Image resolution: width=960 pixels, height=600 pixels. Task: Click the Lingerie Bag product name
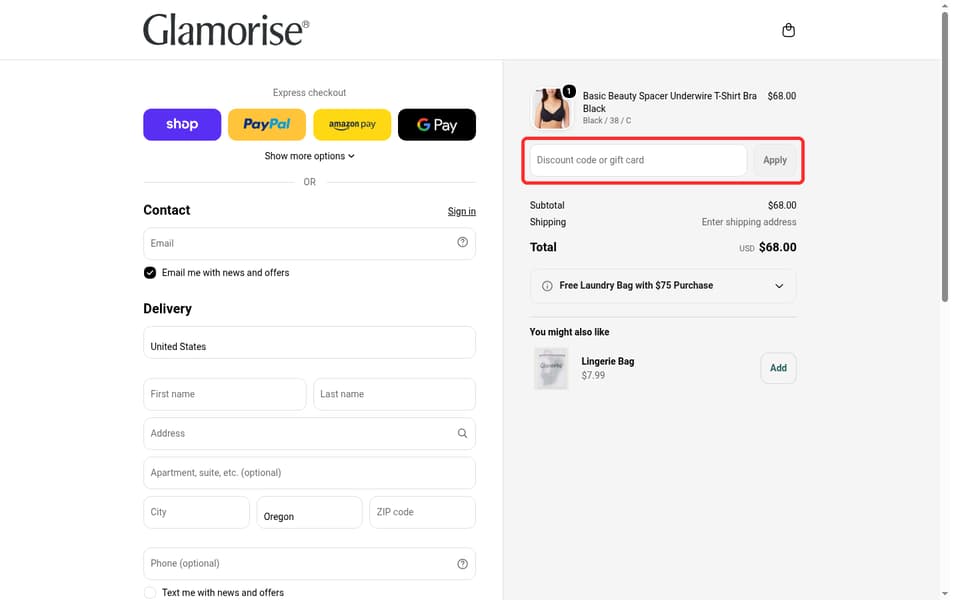pyautogui.click(x=607, y=361)
